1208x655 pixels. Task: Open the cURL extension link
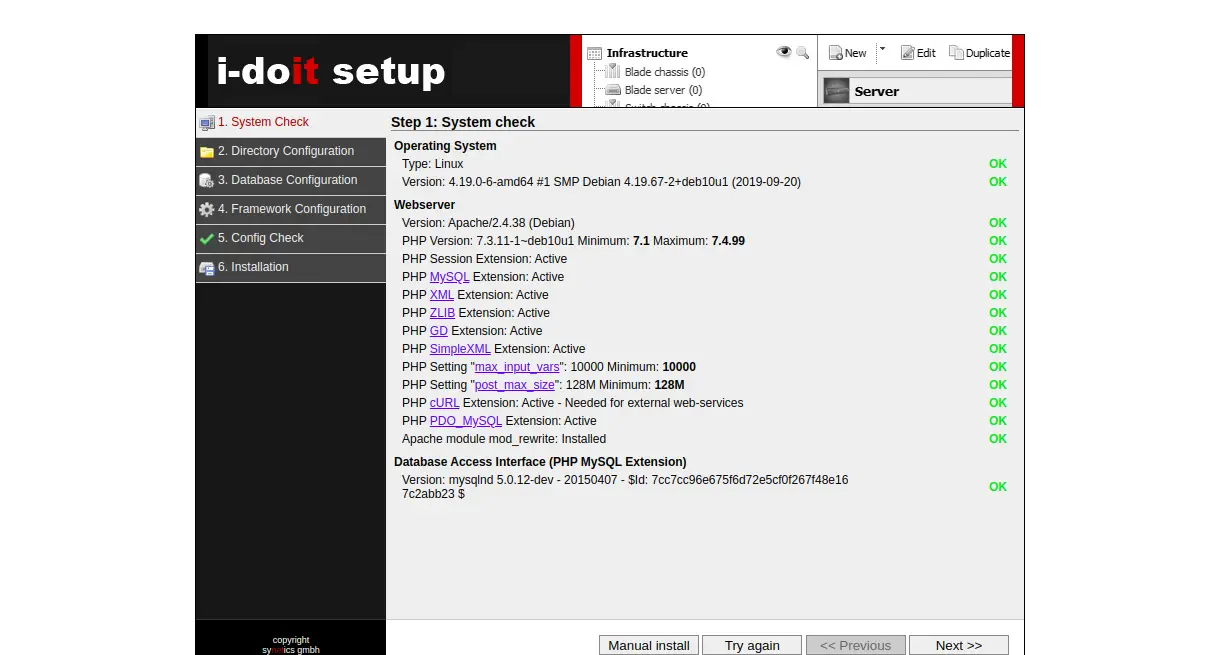(445, 403)
